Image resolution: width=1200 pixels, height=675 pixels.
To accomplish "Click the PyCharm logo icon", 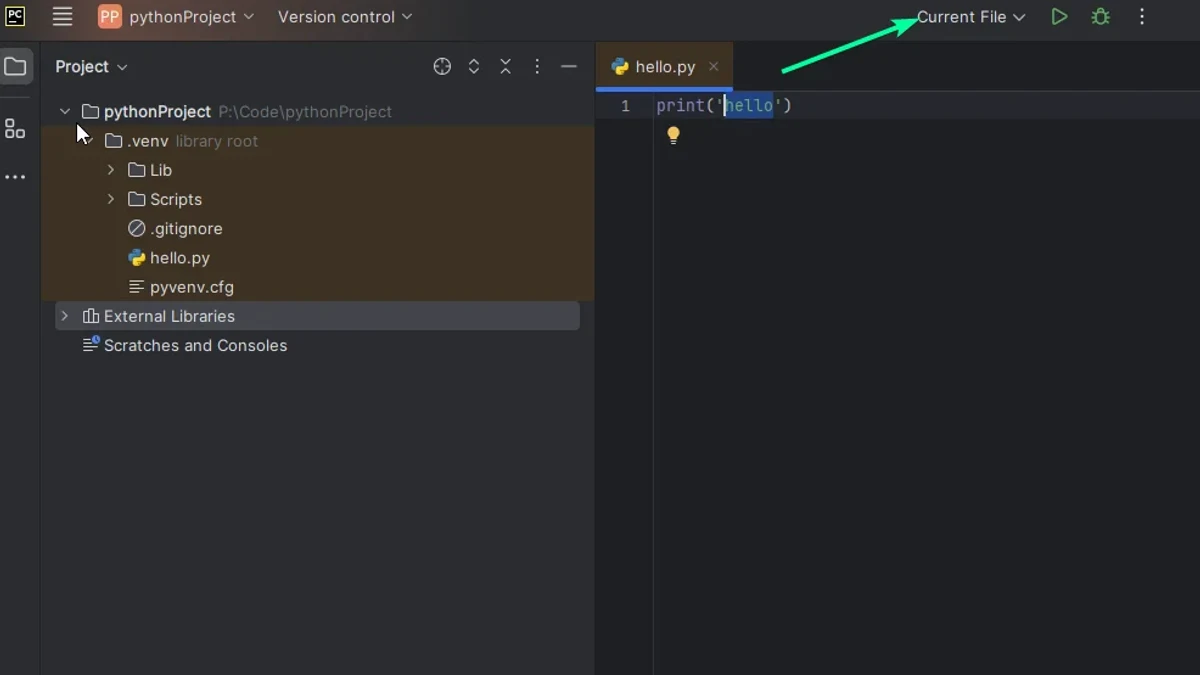I will click(15, 16).
